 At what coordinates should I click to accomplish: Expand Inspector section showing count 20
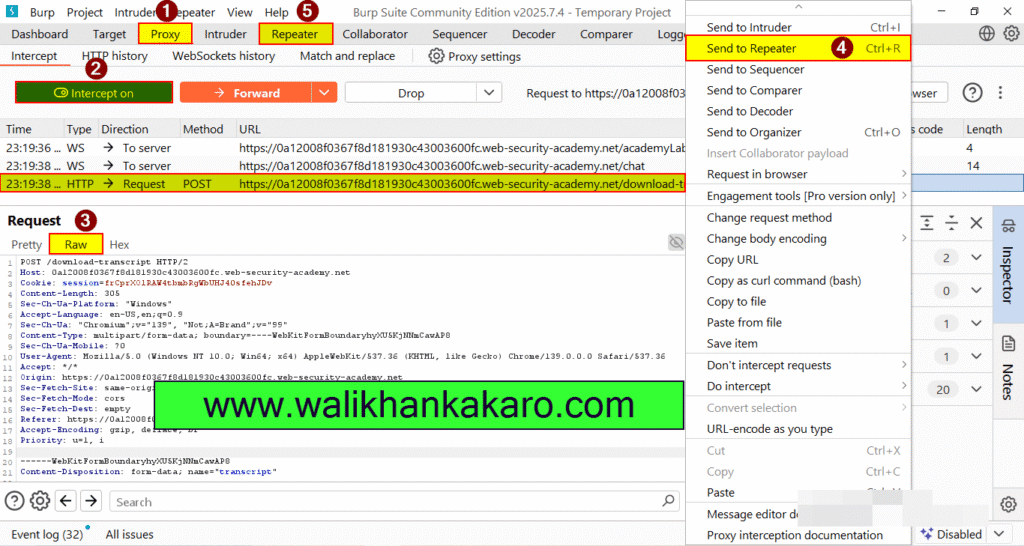[x=976, y=389]
